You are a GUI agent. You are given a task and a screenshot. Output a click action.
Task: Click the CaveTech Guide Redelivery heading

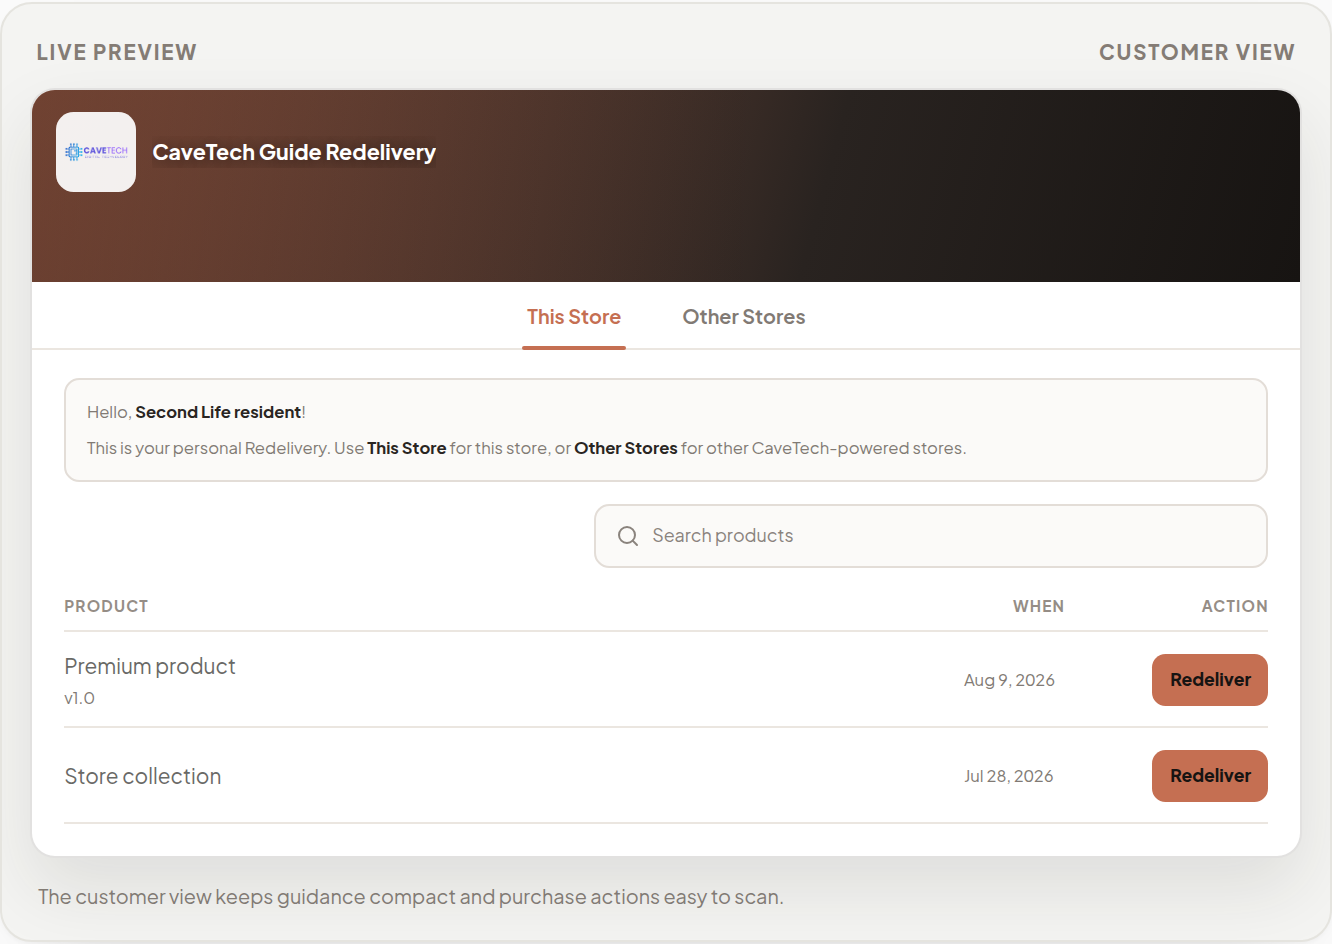click(294, 152)
